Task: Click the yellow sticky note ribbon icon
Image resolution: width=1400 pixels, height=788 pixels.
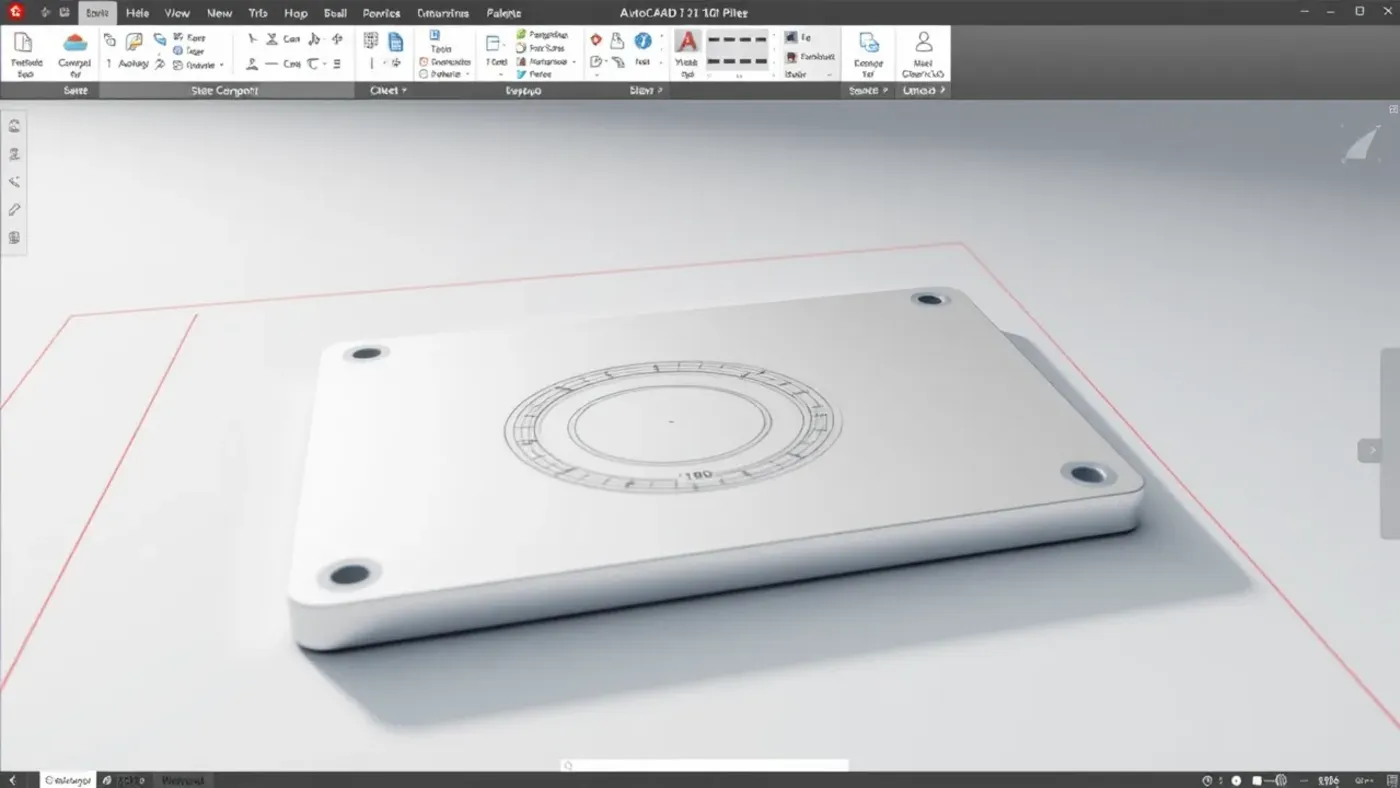Action: coord(133,41)
